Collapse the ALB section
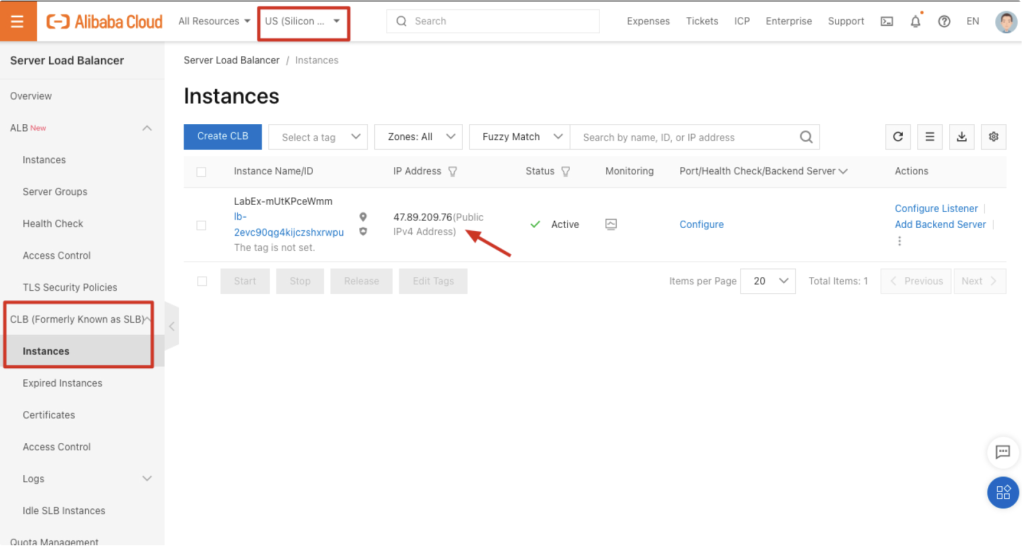 tap(147, 129)
